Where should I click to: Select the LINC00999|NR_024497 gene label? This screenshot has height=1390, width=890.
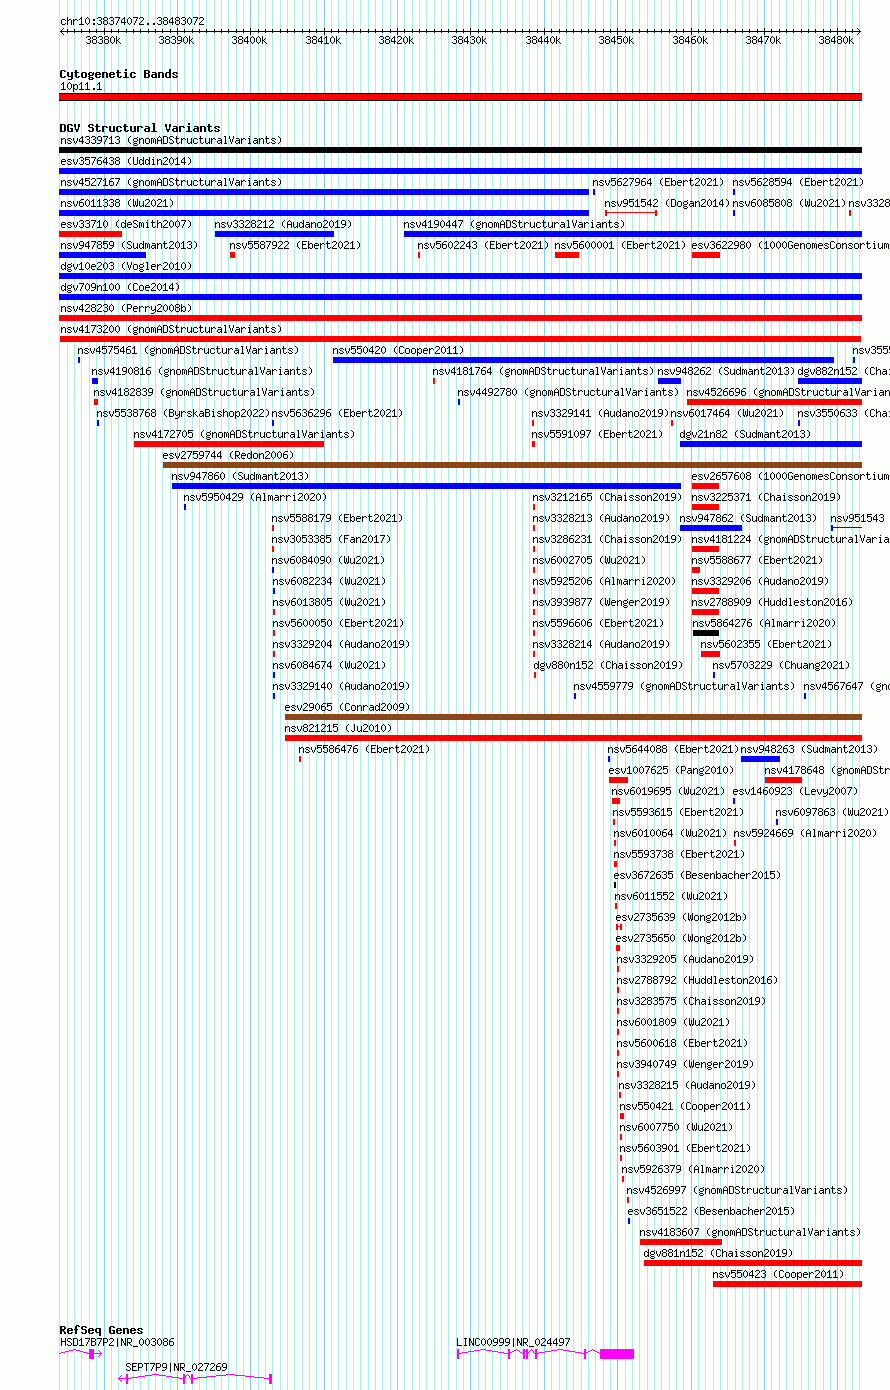click(513, 1342)
